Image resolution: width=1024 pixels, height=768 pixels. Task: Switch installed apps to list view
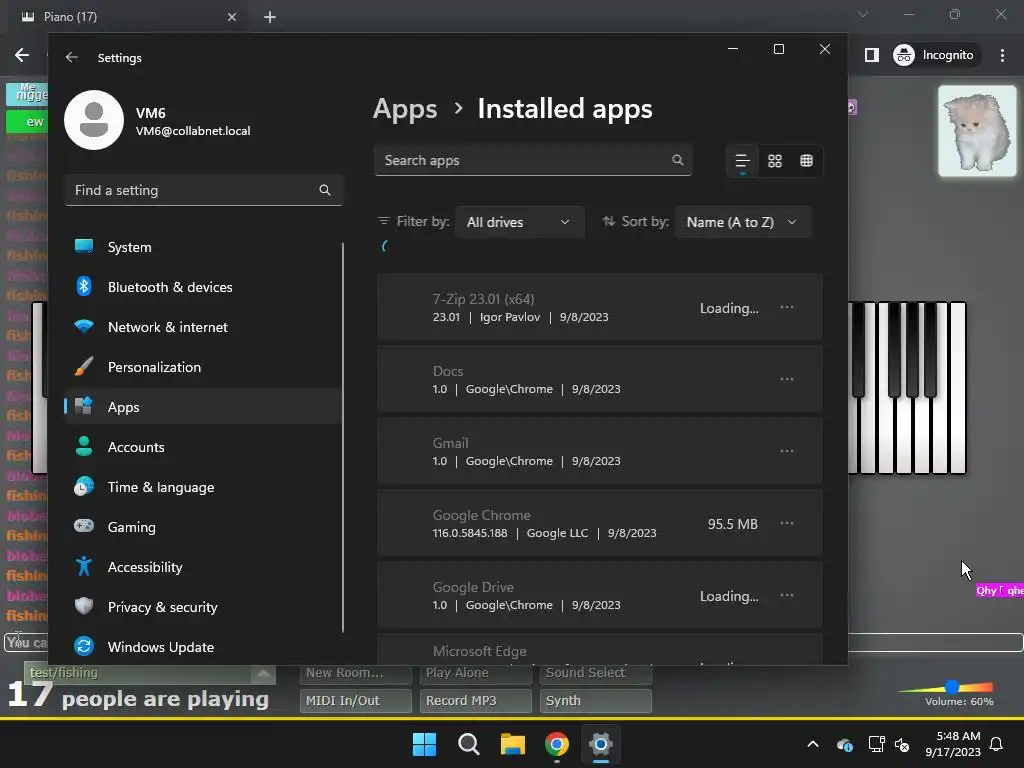tap(743, 161)
